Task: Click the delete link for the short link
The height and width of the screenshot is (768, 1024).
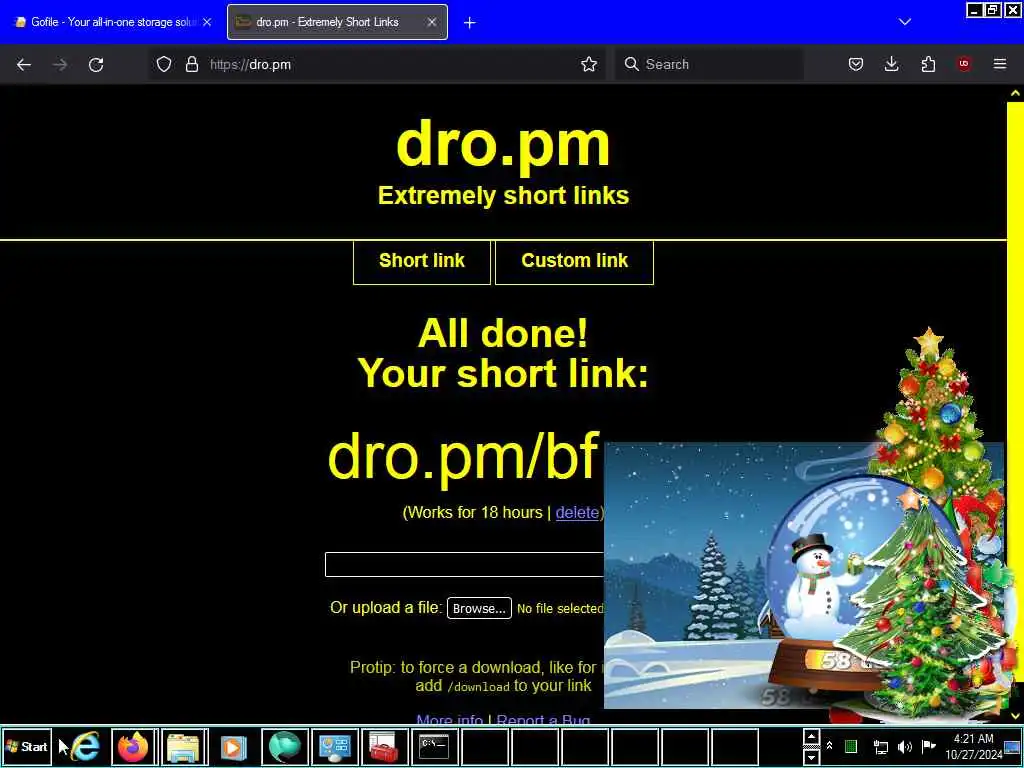Action: coord(577,513)
